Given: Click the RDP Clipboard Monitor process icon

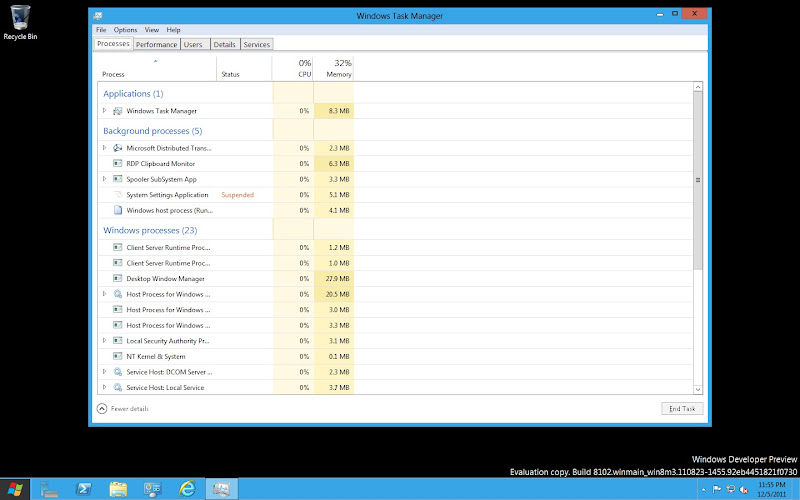Looking at the screenshot, I should tap(118, 163).
